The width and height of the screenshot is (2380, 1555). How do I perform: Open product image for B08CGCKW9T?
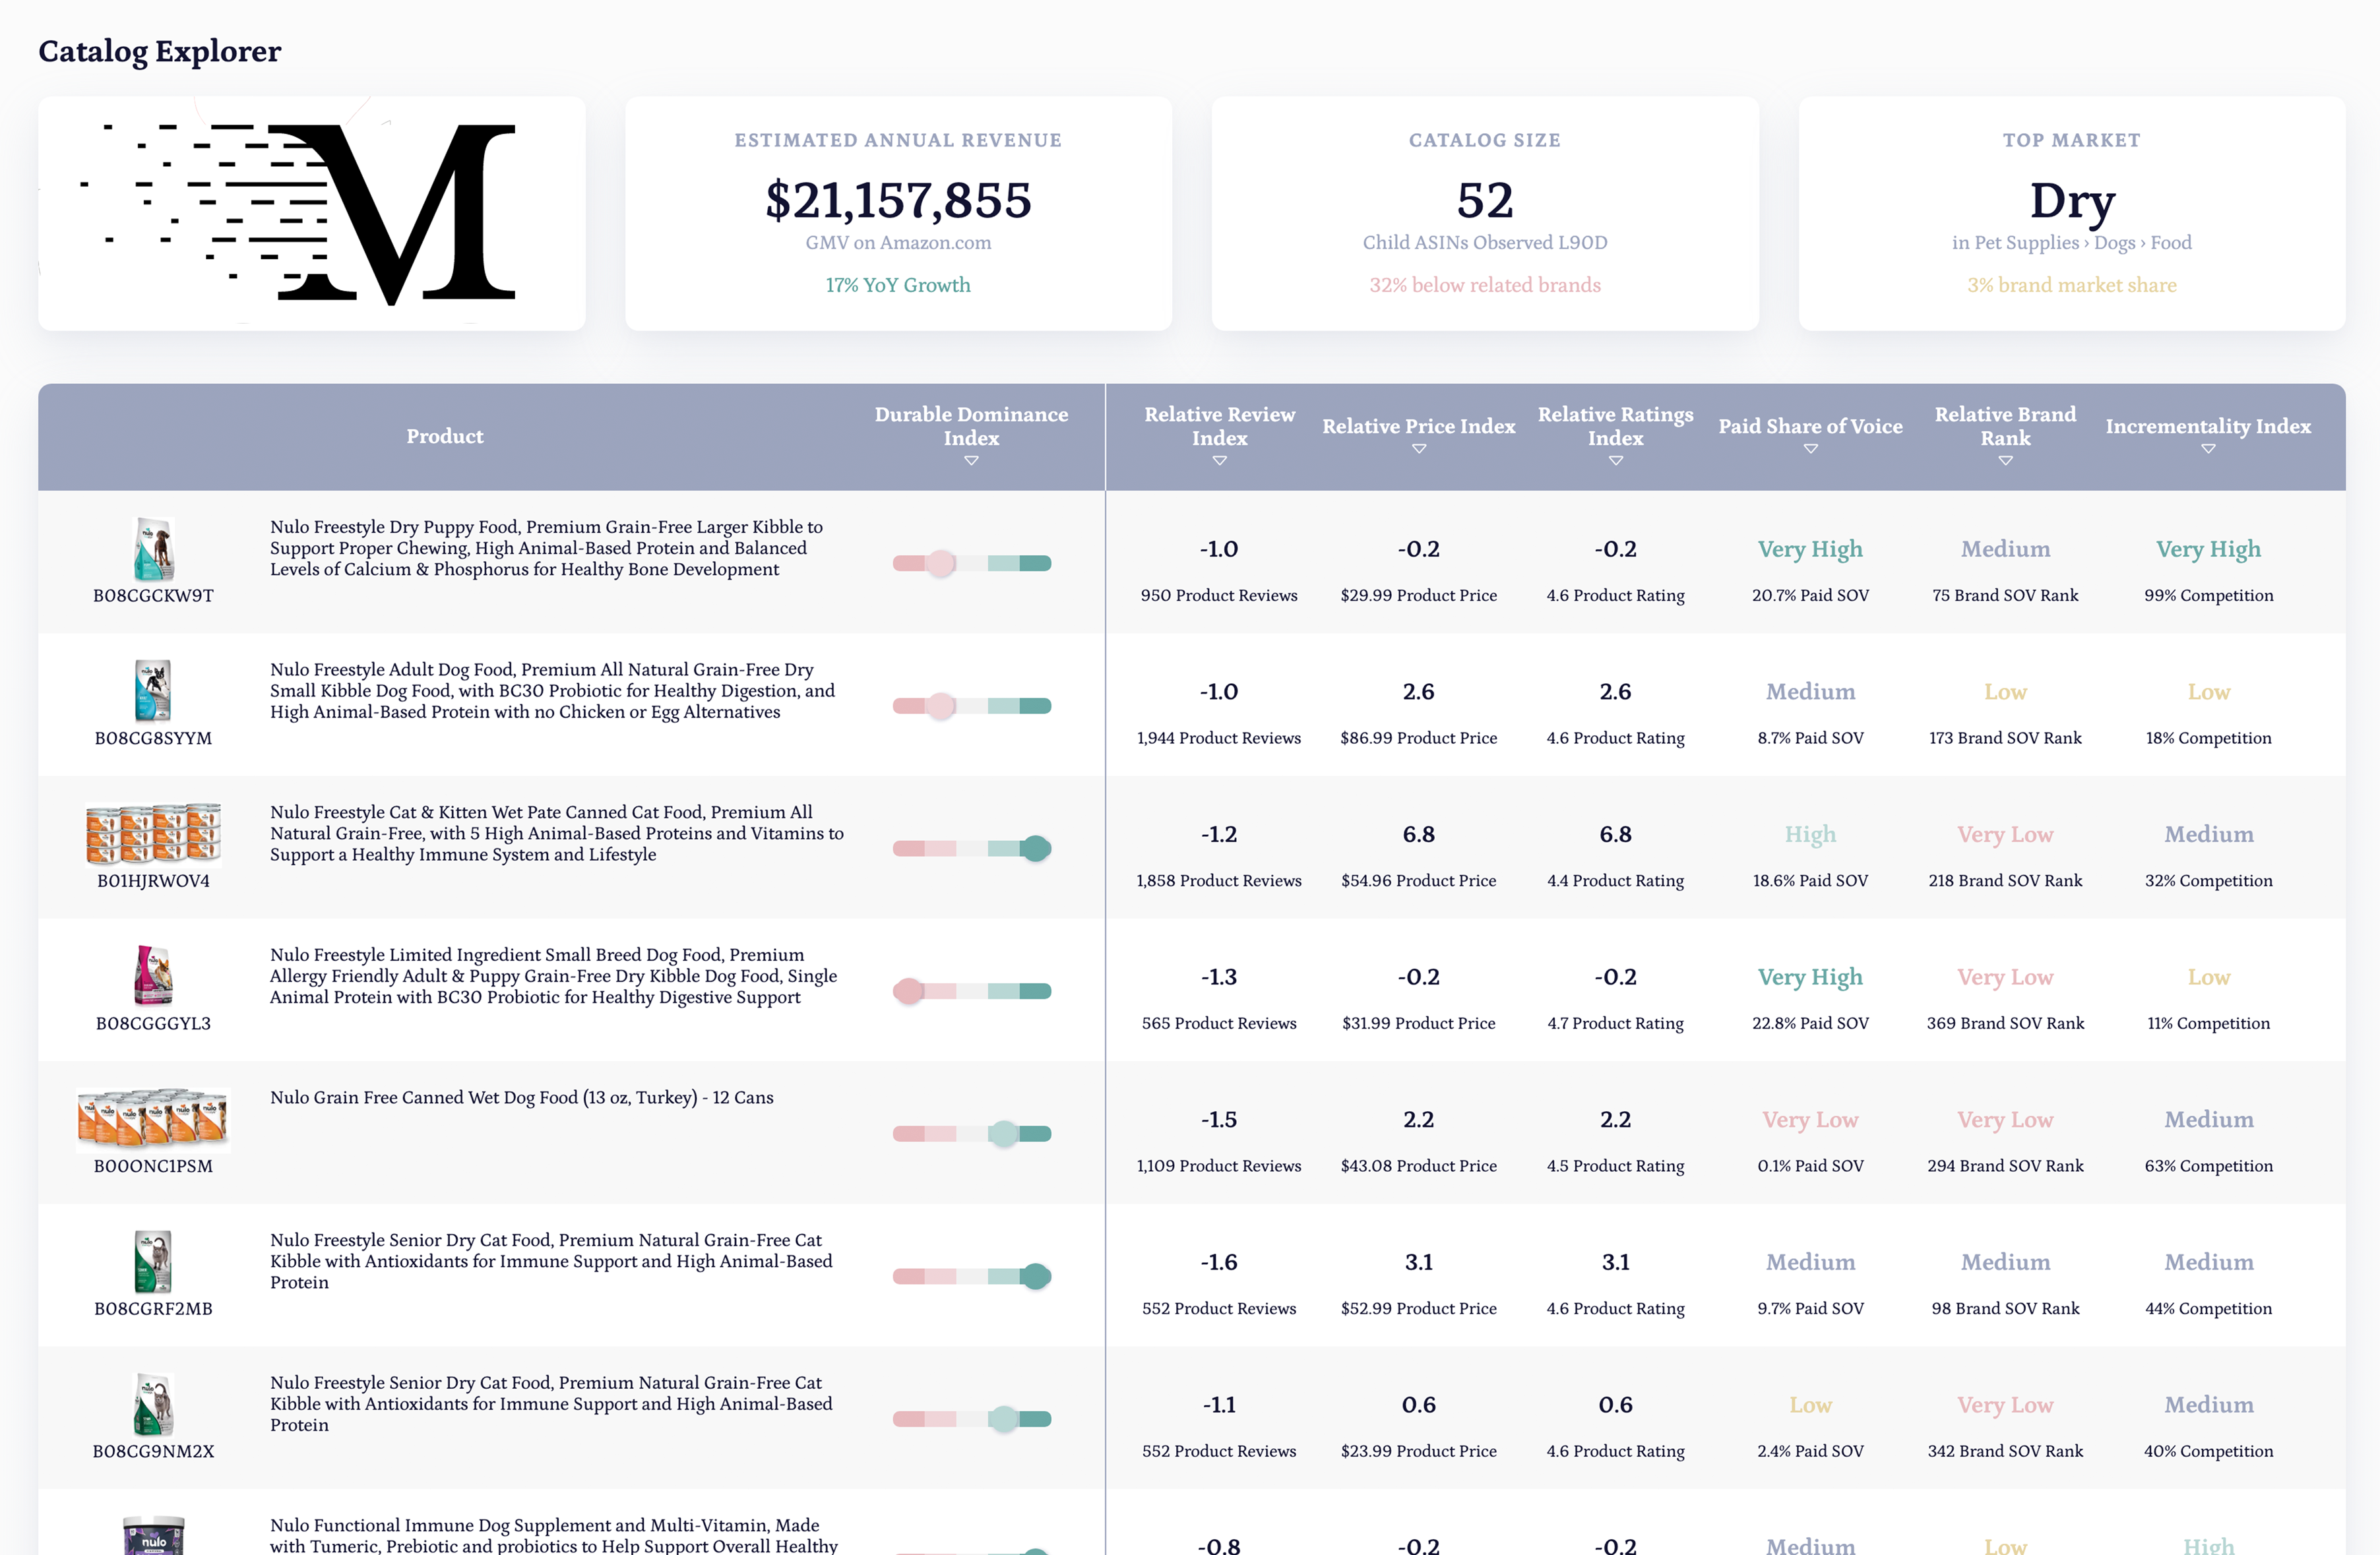[153, 549]
